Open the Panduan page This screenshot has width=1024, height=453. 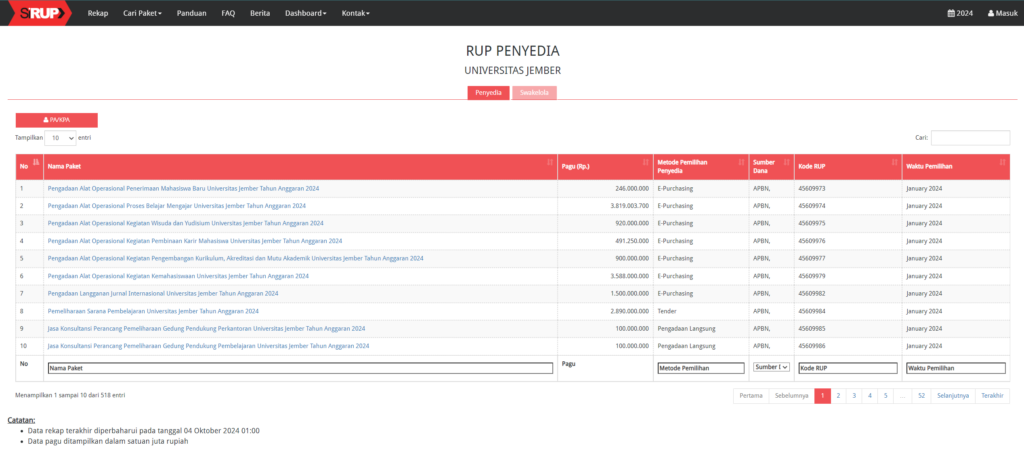coord(191,13)
